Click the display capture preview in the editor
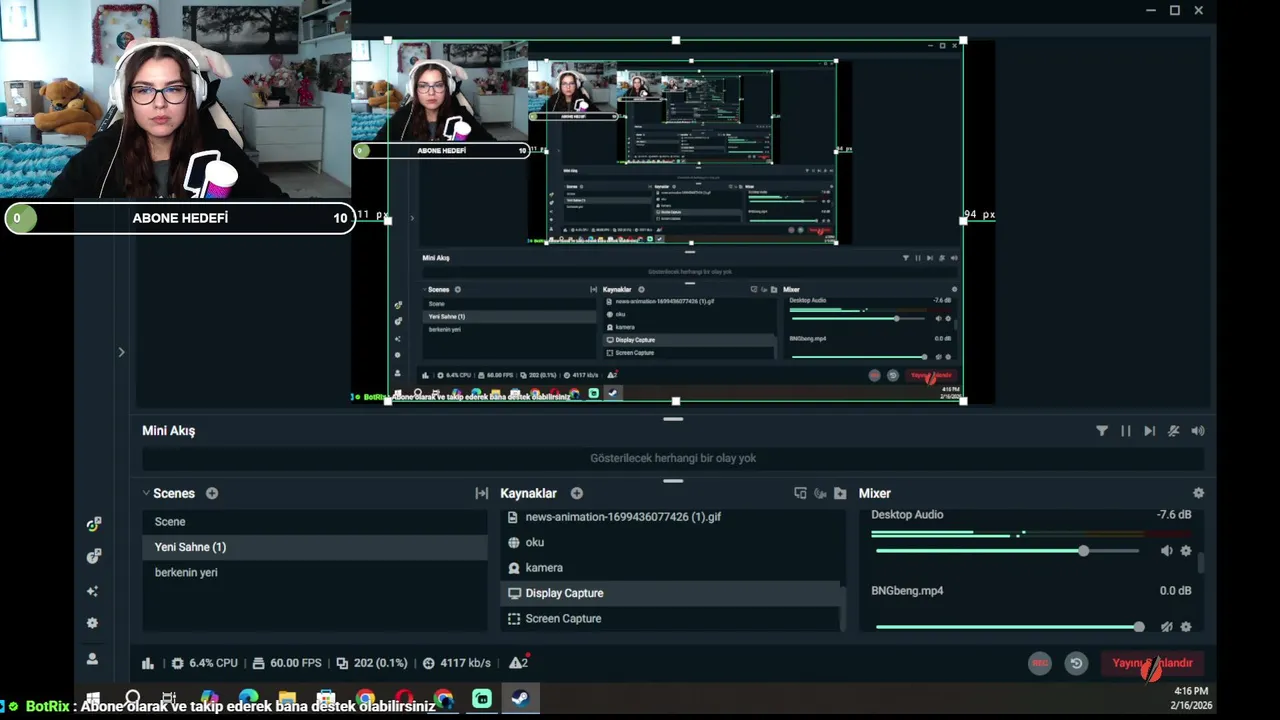Image resolution: width=1280 pixels, height=720 pixels. coord(675,220)
